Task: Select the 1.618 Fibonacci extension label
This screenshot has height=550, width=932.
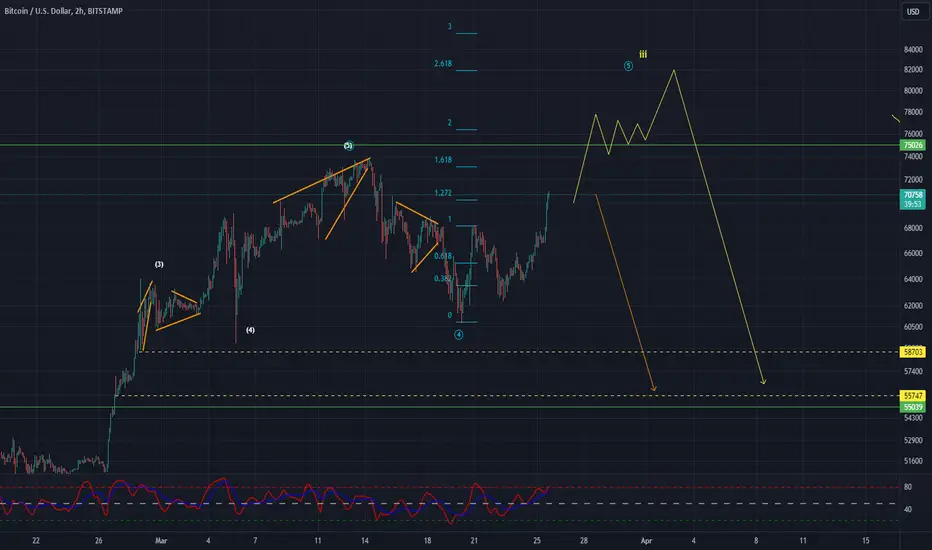Action: coord(443,160)
